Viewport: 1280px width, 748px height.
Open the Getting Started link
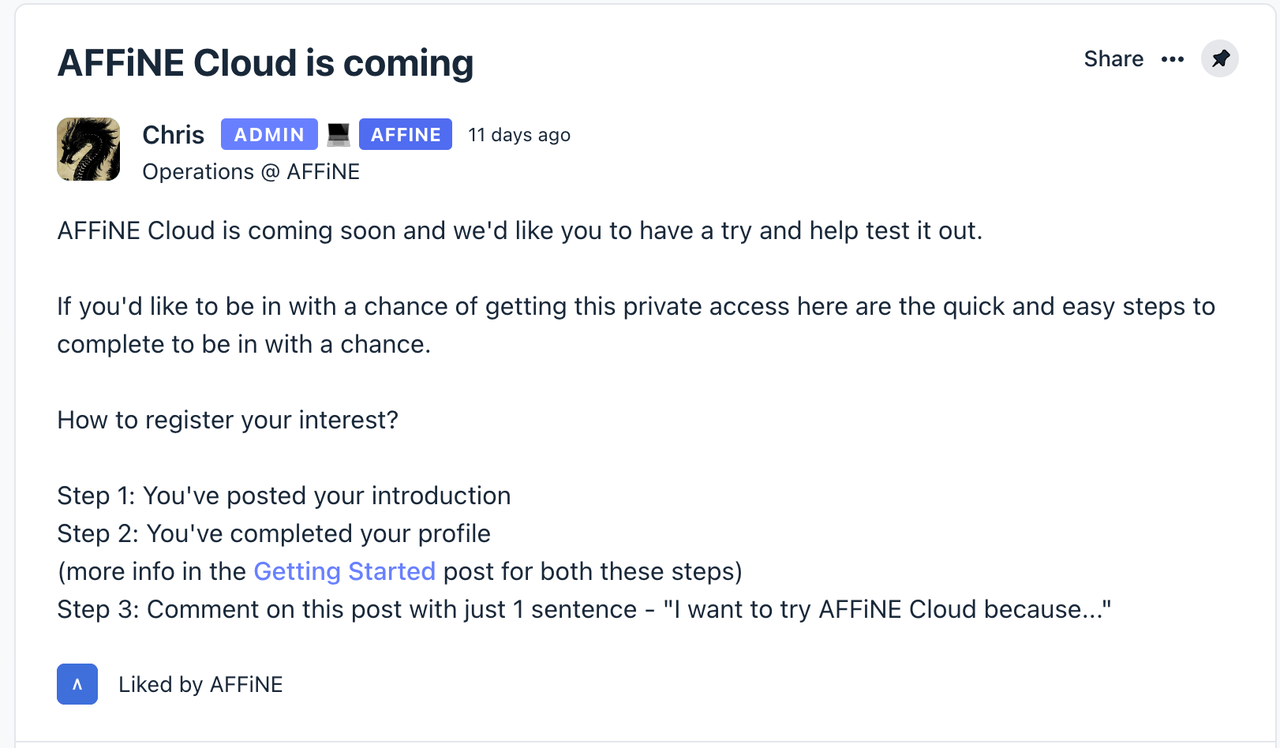pos(344,571)
